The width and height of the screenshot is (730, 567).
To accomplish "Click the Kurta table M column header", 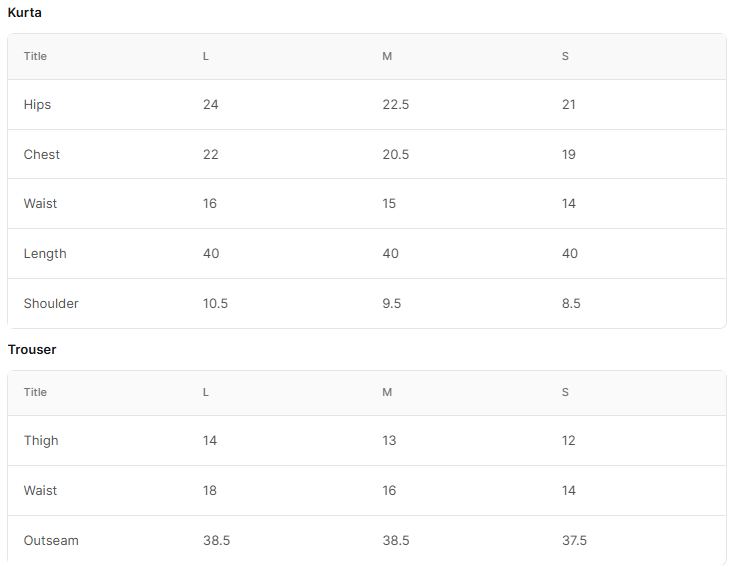I will [x=387, y=56].
